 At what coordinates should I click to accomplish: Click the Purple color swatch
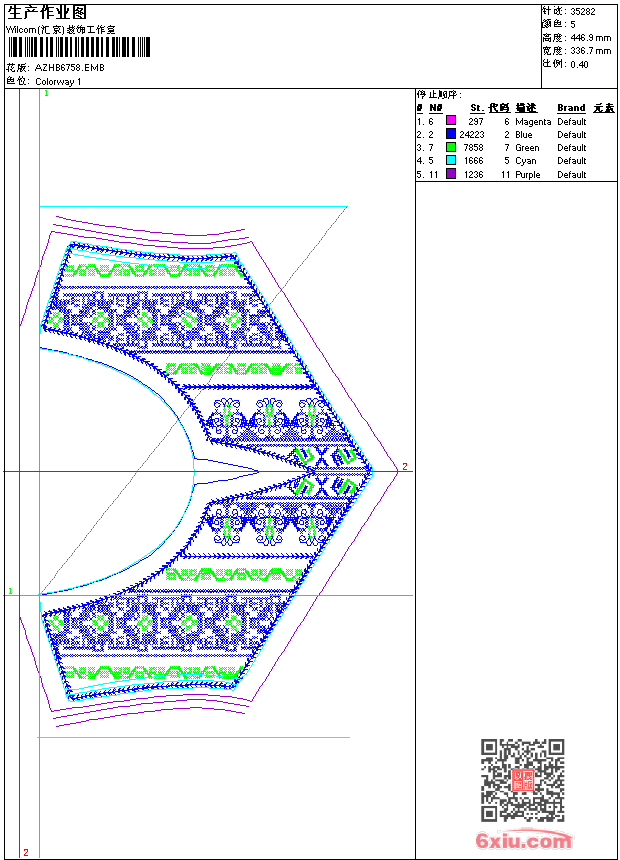(x=451, y=174)
